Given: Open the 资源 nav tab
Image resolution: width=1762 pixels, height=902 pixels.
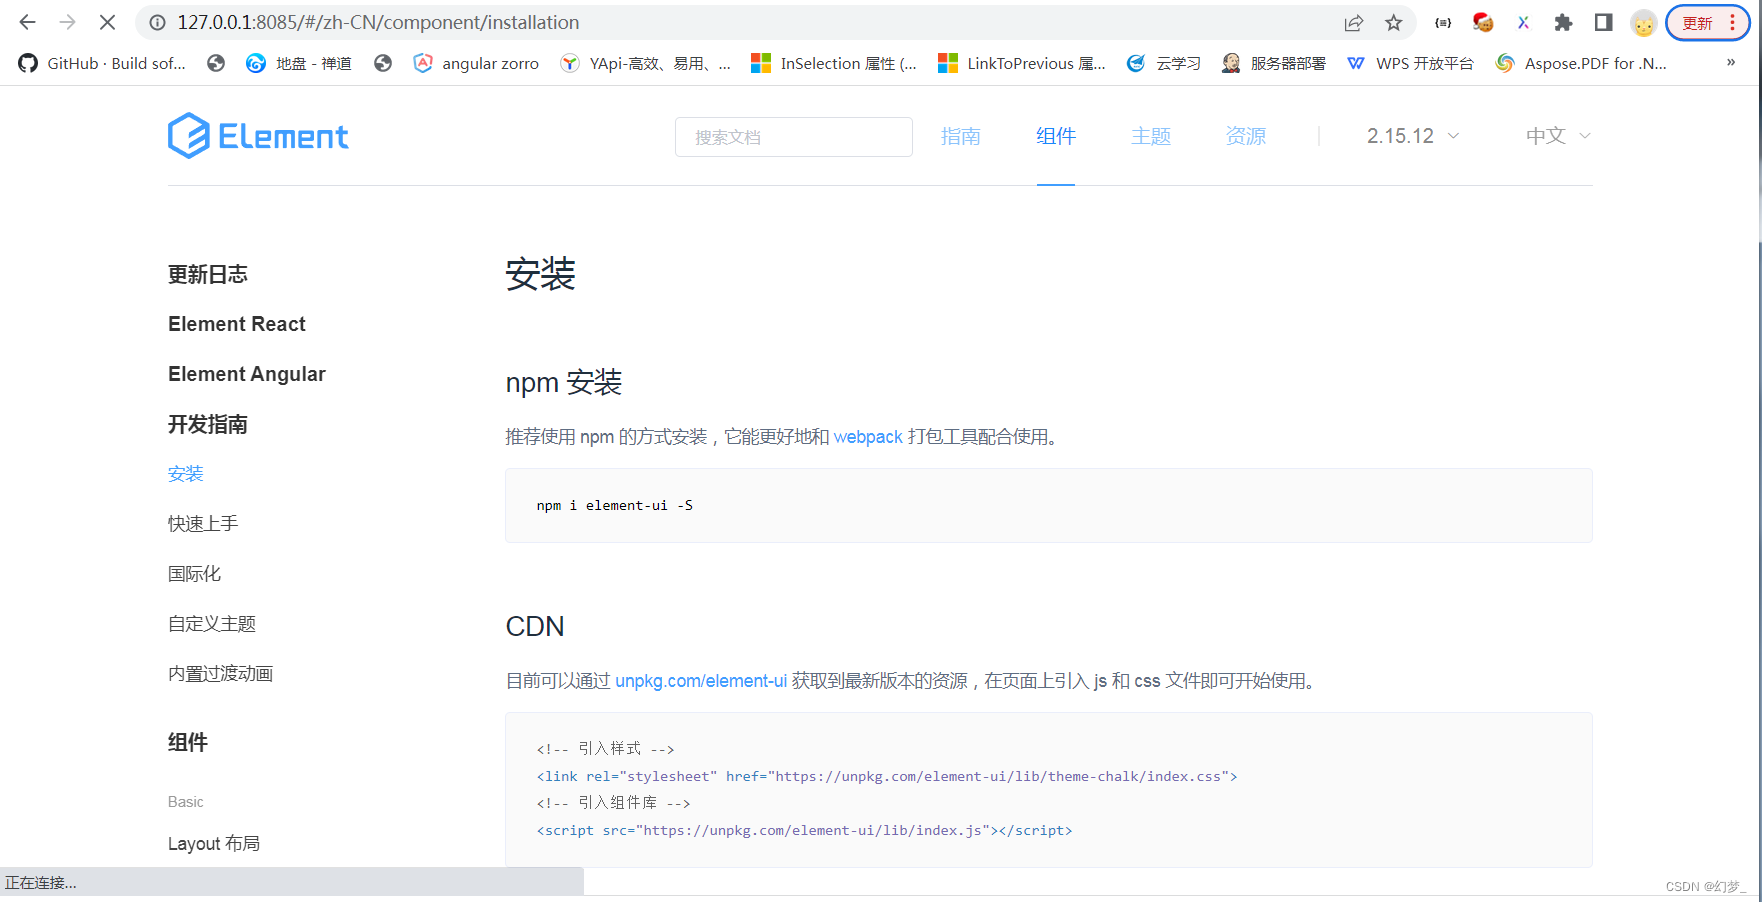Looking at the screenshot, I should coord(1246,136).
